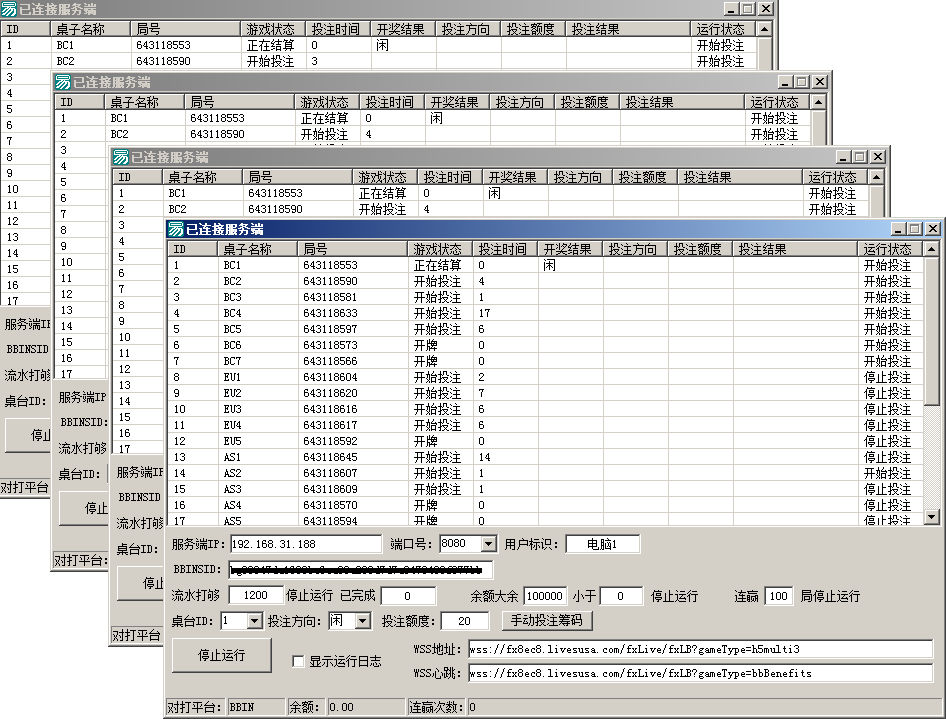Open the 端口号 8080 dropdown
This screenshot has width=946, height=719.
tap(488, 544)
